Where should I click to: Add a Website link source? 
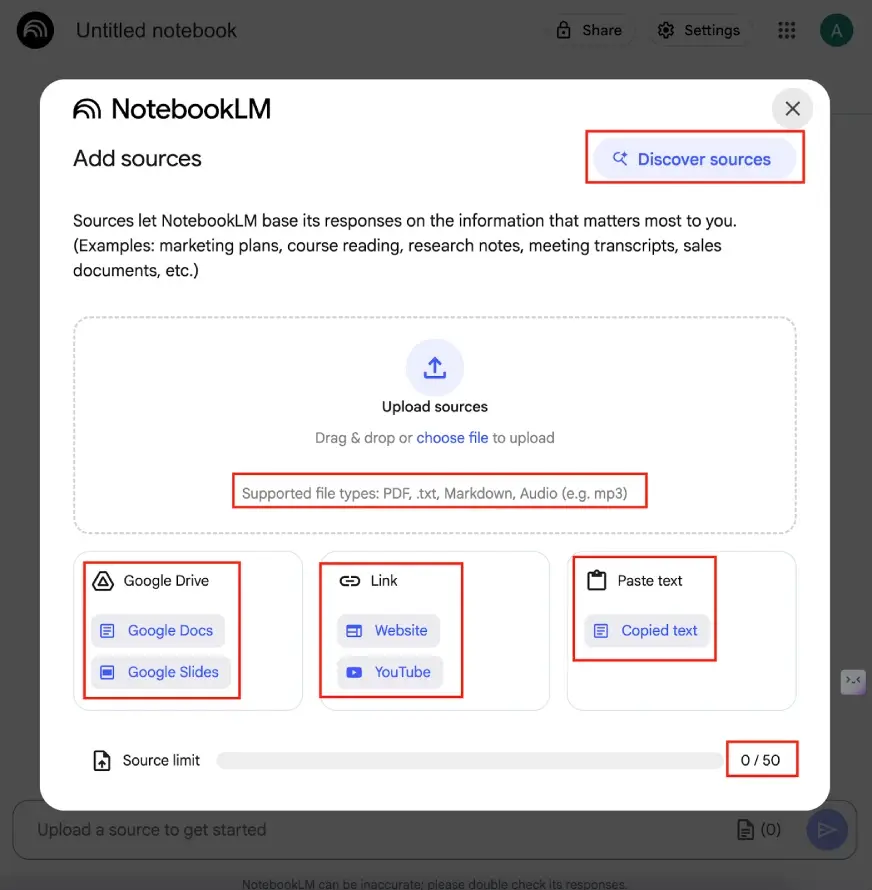(x=388, y=631)
